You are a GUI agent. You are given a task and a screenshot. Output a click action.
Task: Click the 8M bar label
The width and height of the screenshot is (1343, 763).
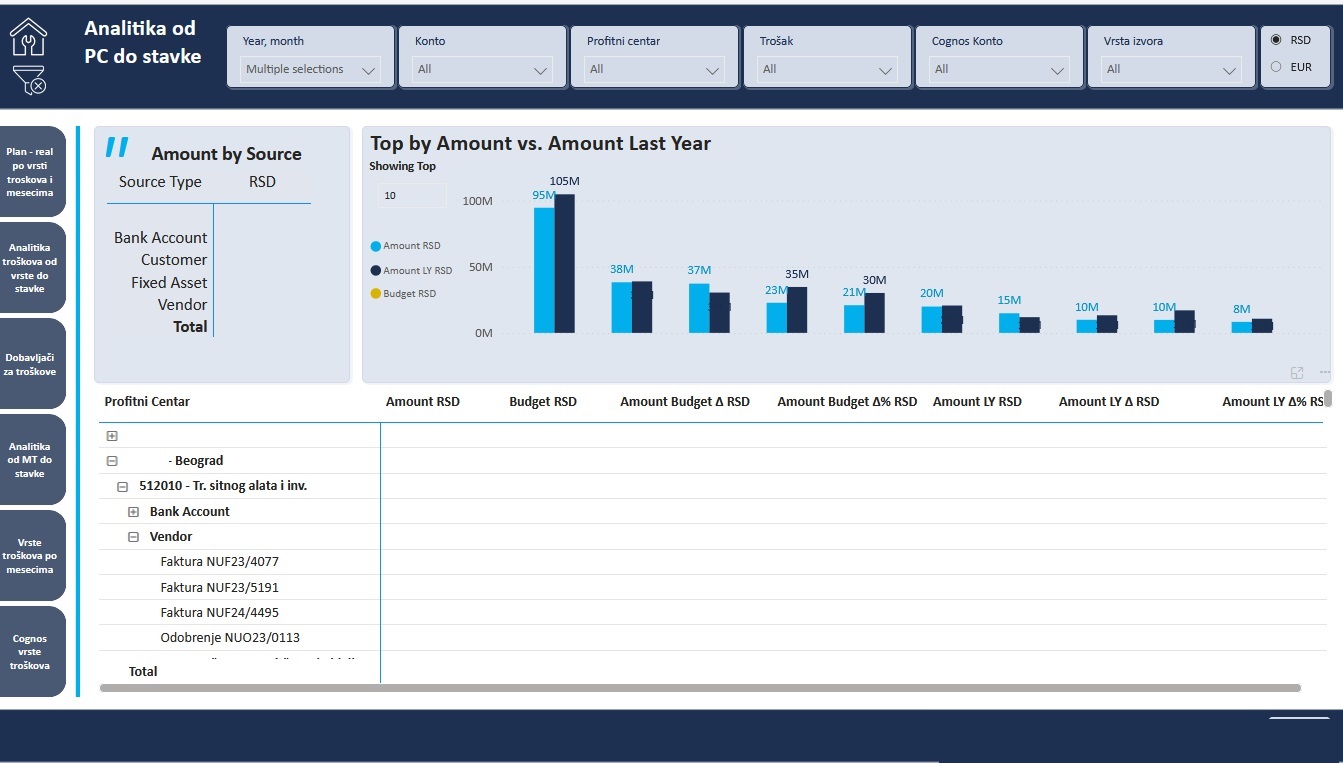(x=1241, y=310)
